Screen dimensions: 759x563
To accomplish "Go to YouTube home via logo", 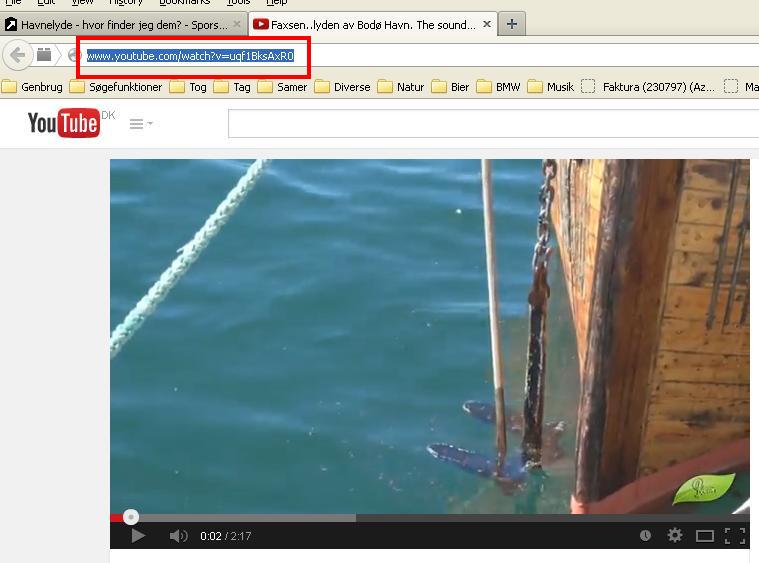I will (64, 122).
